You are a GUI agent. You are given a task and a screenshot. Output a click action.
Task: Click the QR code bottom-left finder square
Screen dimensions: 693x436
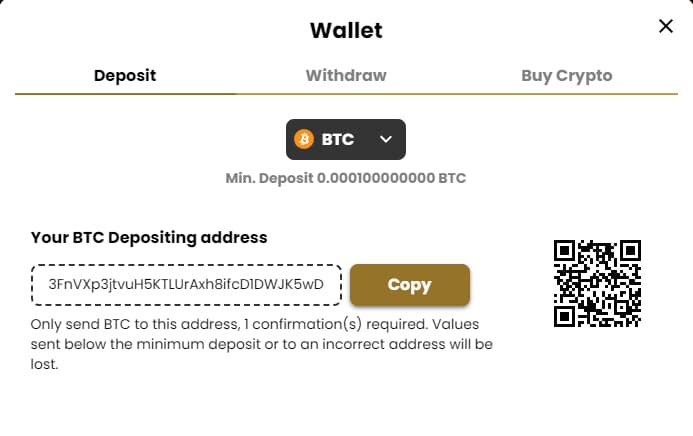(565, 316)
